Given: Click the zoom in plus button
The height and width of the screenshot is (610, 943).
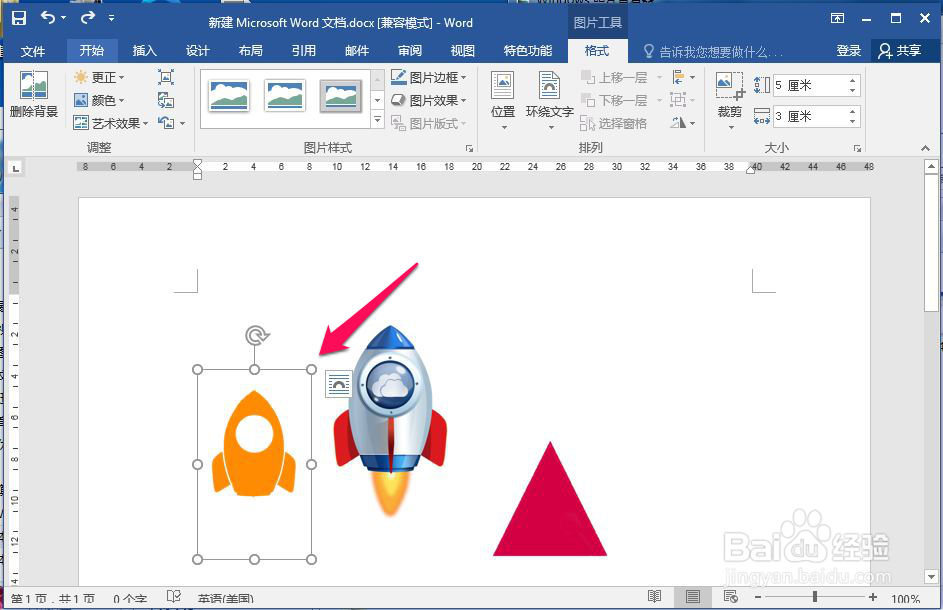Looking at the screenshot, I should tap(873, 597).
